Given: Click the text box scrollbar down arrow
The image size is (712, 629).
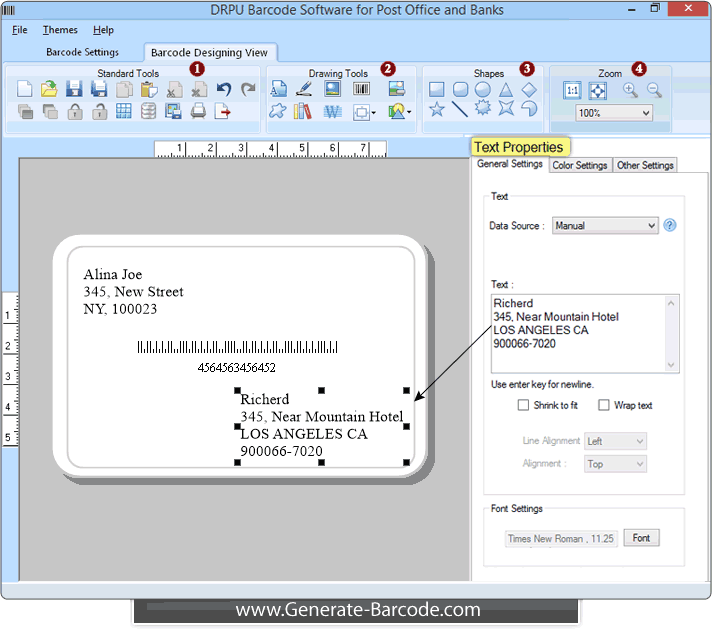Looking at the screenshot, I should [x=671, y=365].
